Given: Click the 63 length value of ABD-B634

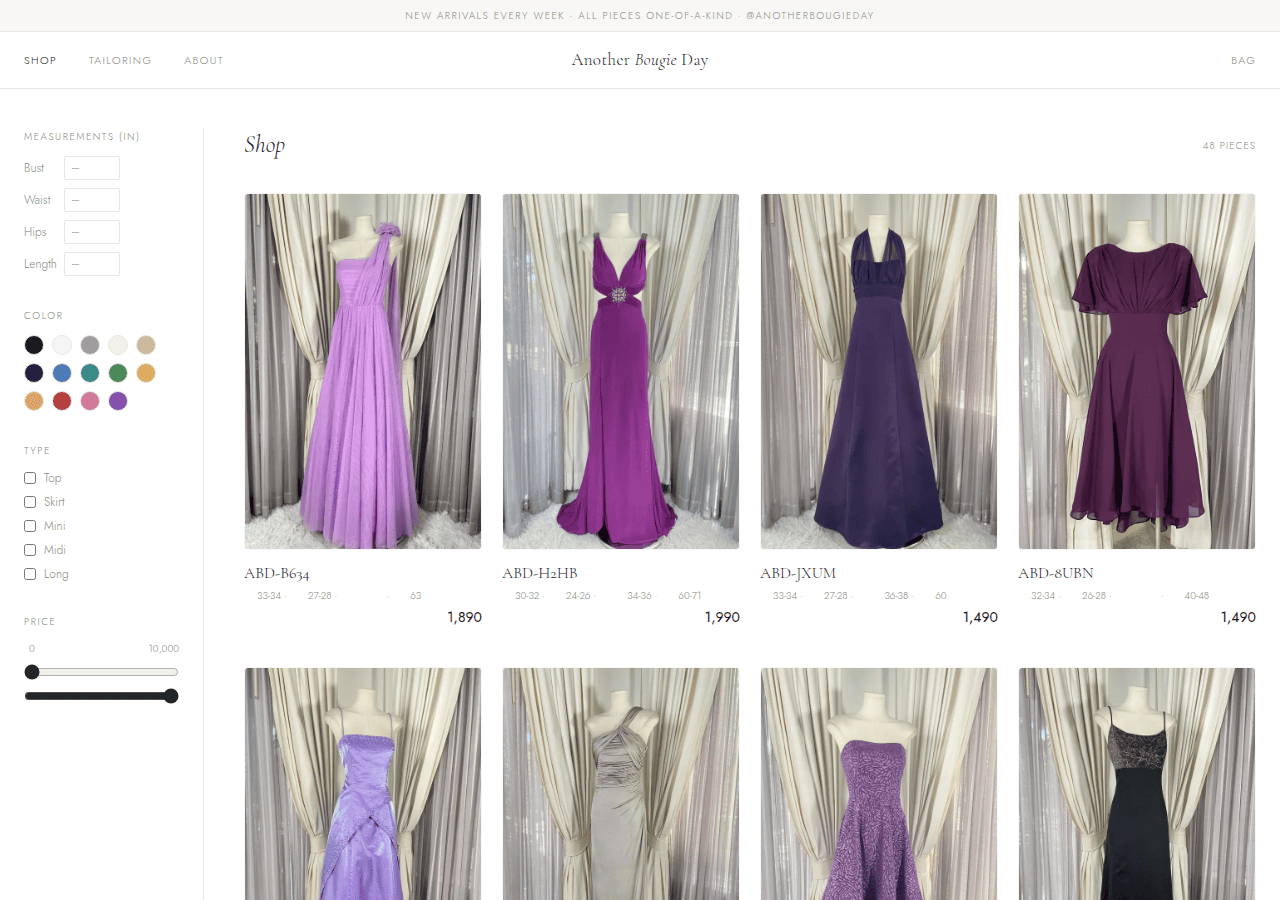Looking at the screenshot, I should (x=416, y=596).
